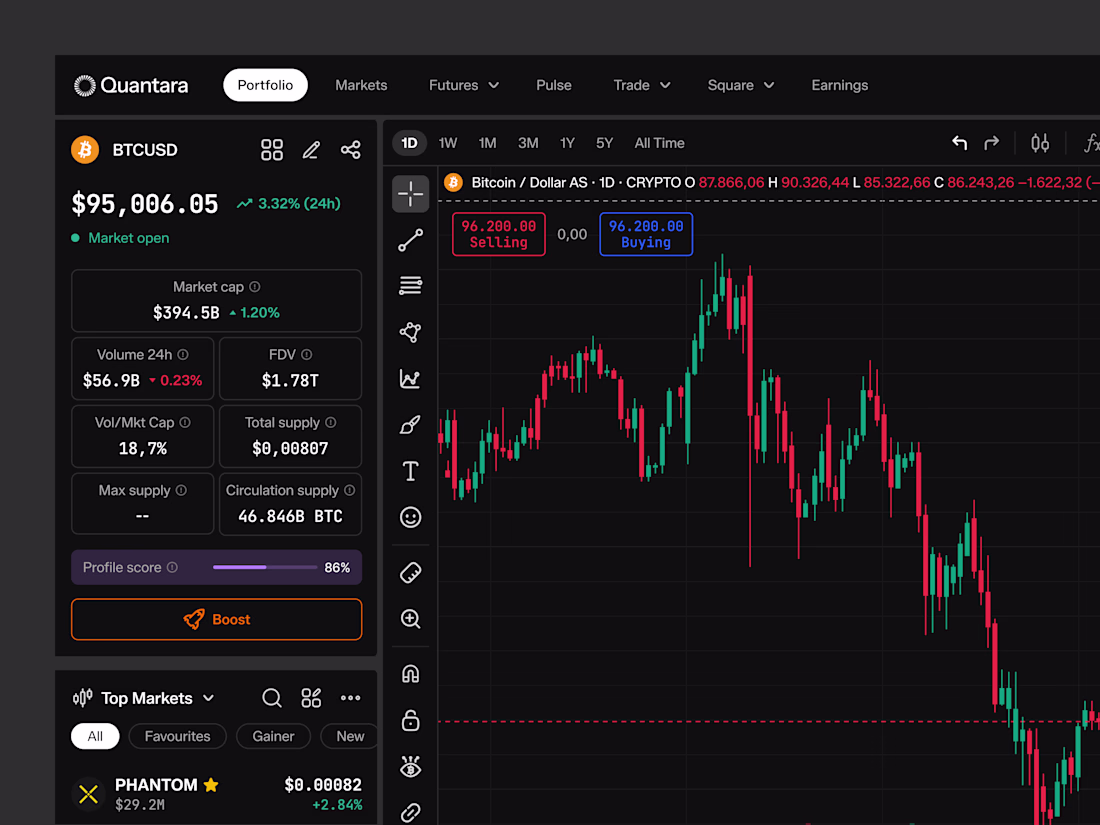The width and height of the screenshot is (1100, 825).
Task: Toggle the PHANTOM favourite star
Action: (211, 785)
